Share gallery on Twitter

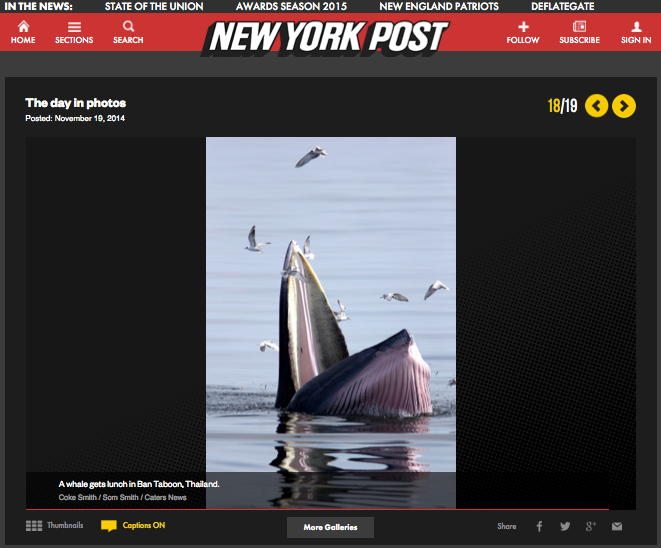pos(565,526)
